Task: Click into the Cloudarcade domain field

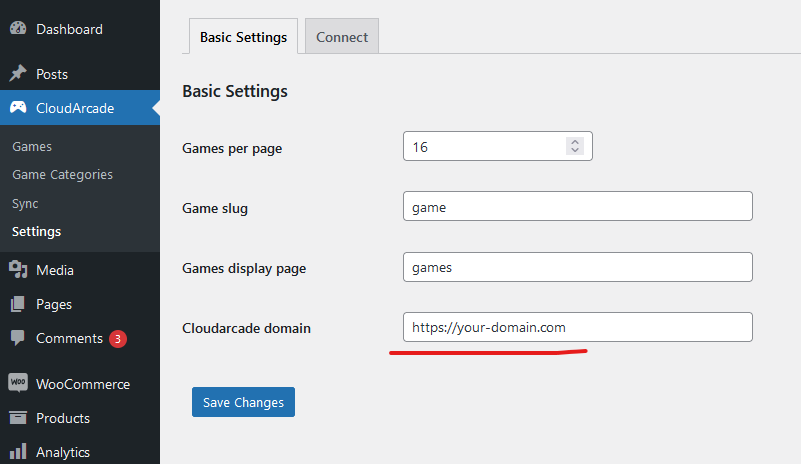Action: [x=578, y=327]
